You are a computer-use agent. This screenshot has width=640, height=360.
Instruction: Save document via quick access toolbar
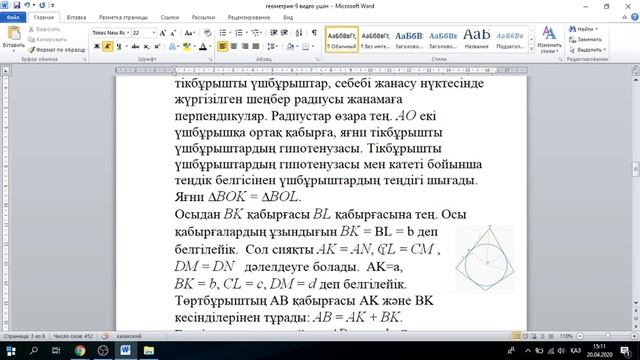click(x=17, y=6)
